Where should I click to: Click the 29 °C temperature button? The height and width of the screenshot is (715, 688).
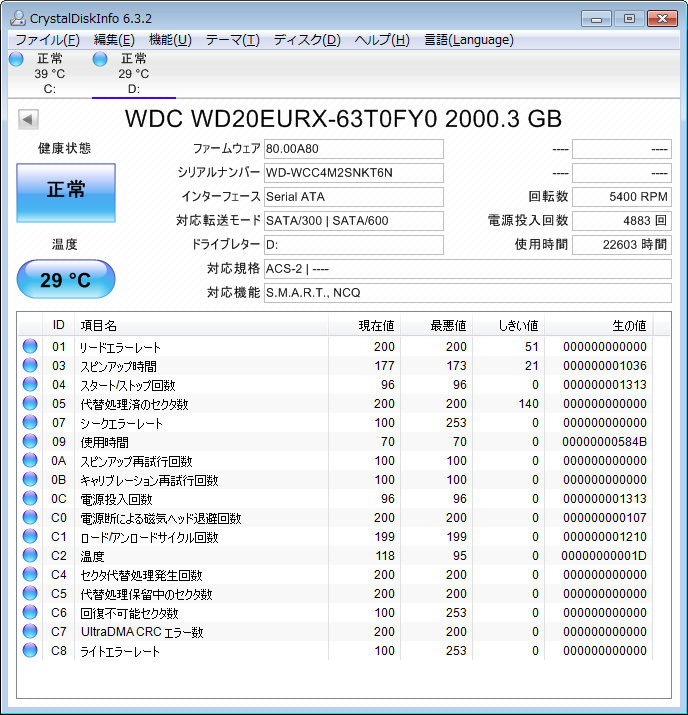pos(66,280)
